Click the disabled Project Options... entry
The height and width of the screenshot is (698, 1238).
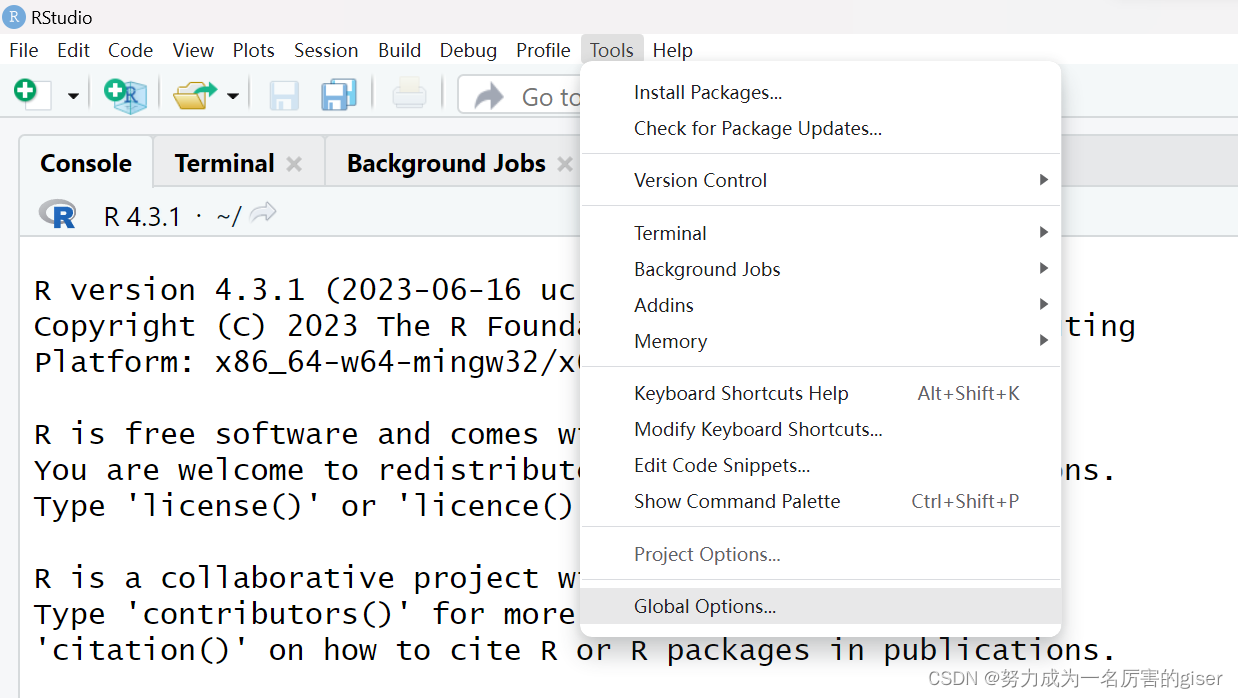coord(820,554)
